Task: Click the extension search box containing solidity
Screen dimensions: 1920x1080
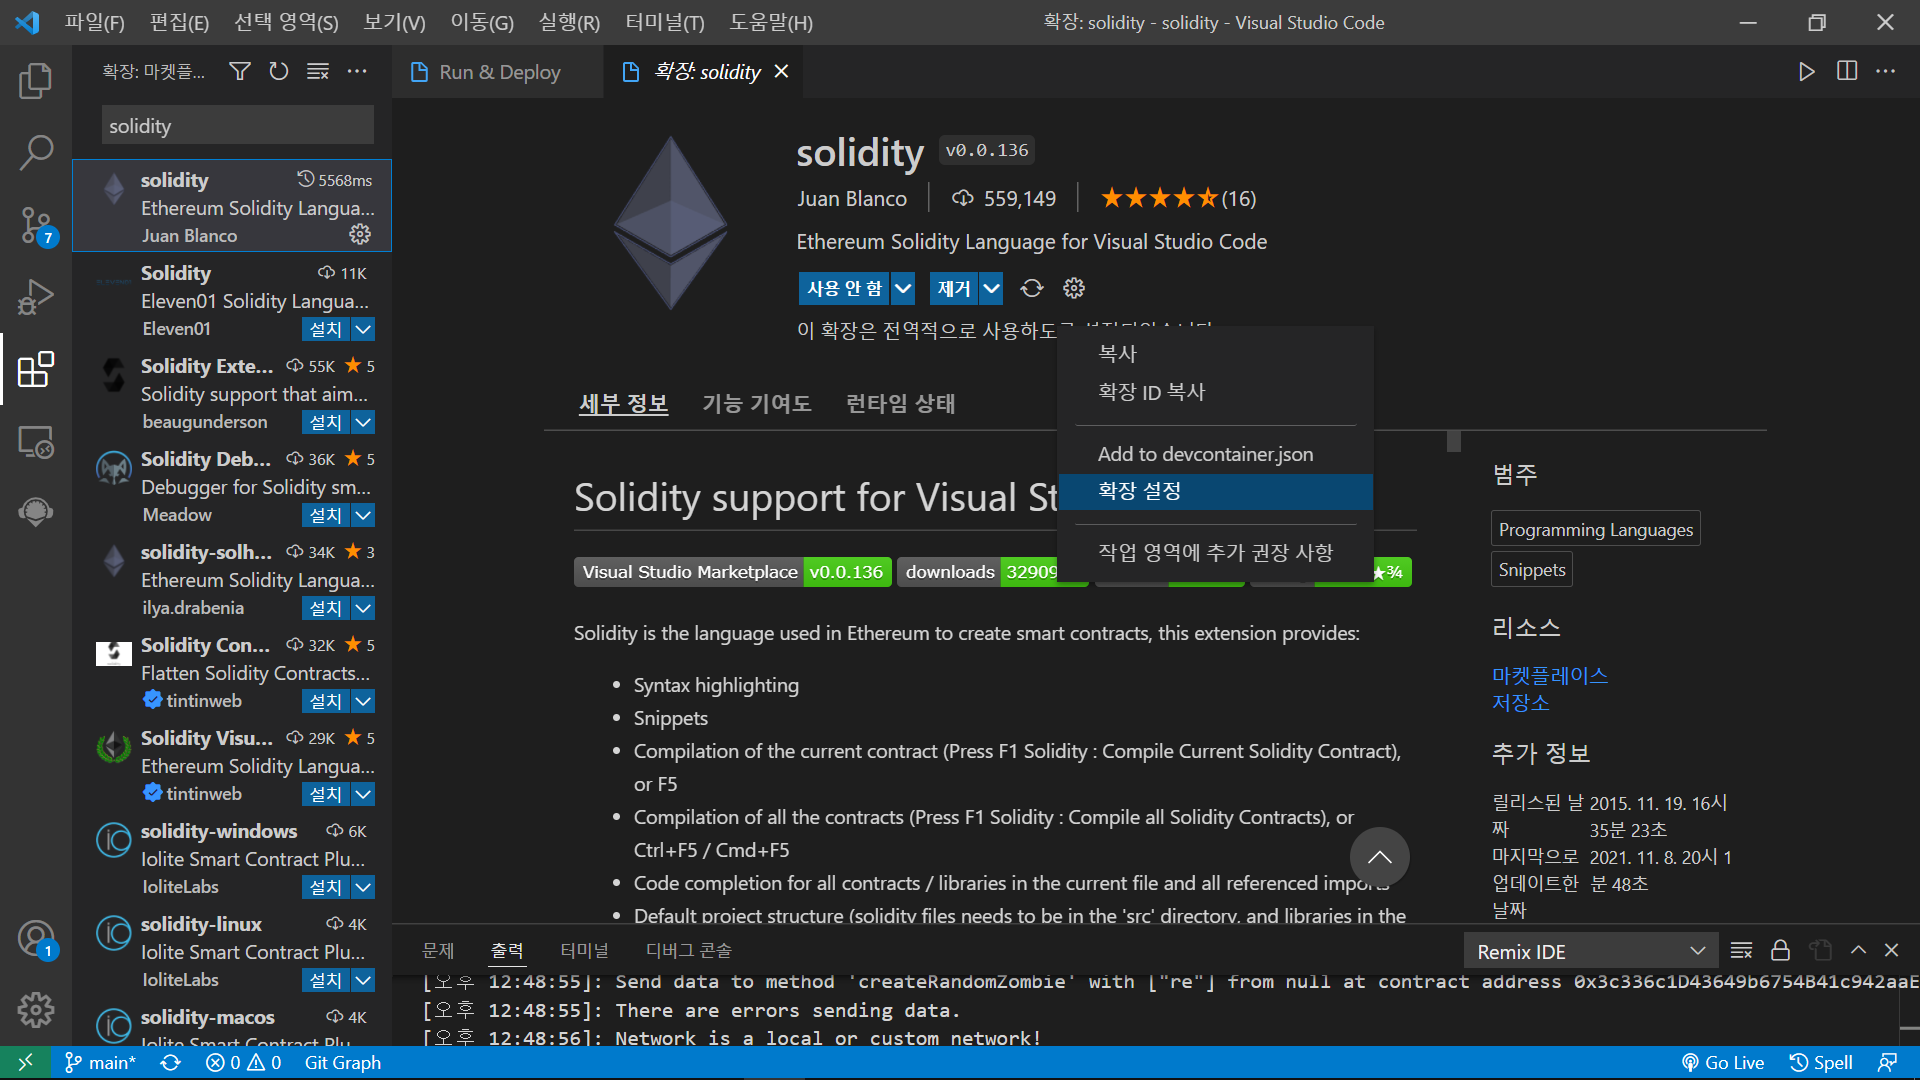Action: point(237,126)
